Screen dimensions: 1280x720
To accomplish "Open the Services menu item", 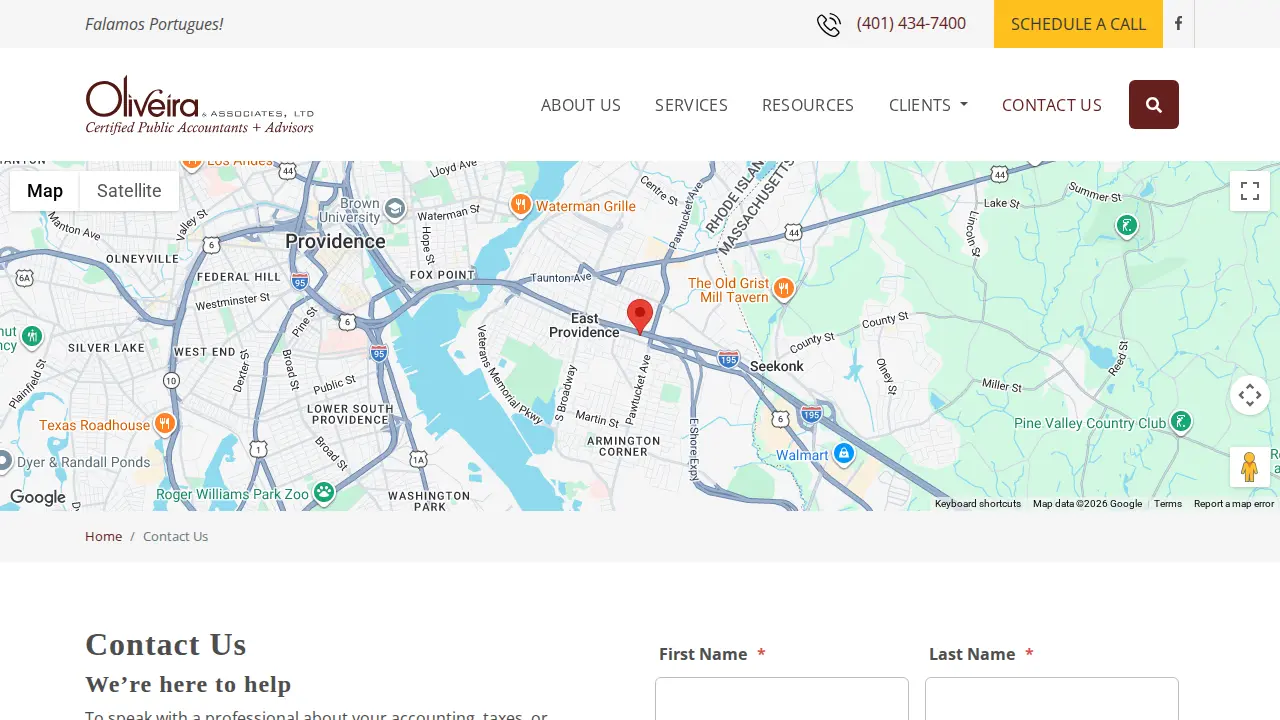I will click(x=691, y=105).
